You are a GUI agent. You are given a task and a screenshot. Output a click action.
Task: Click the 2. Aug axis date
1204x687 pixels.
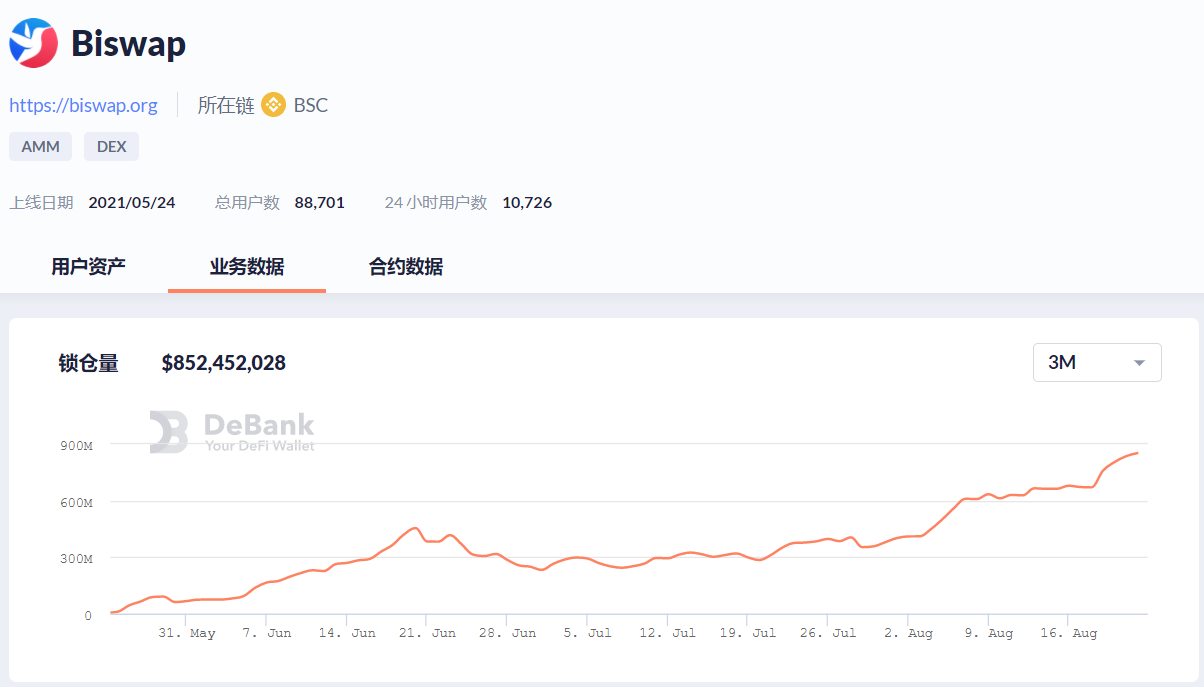tap(908, 633)
